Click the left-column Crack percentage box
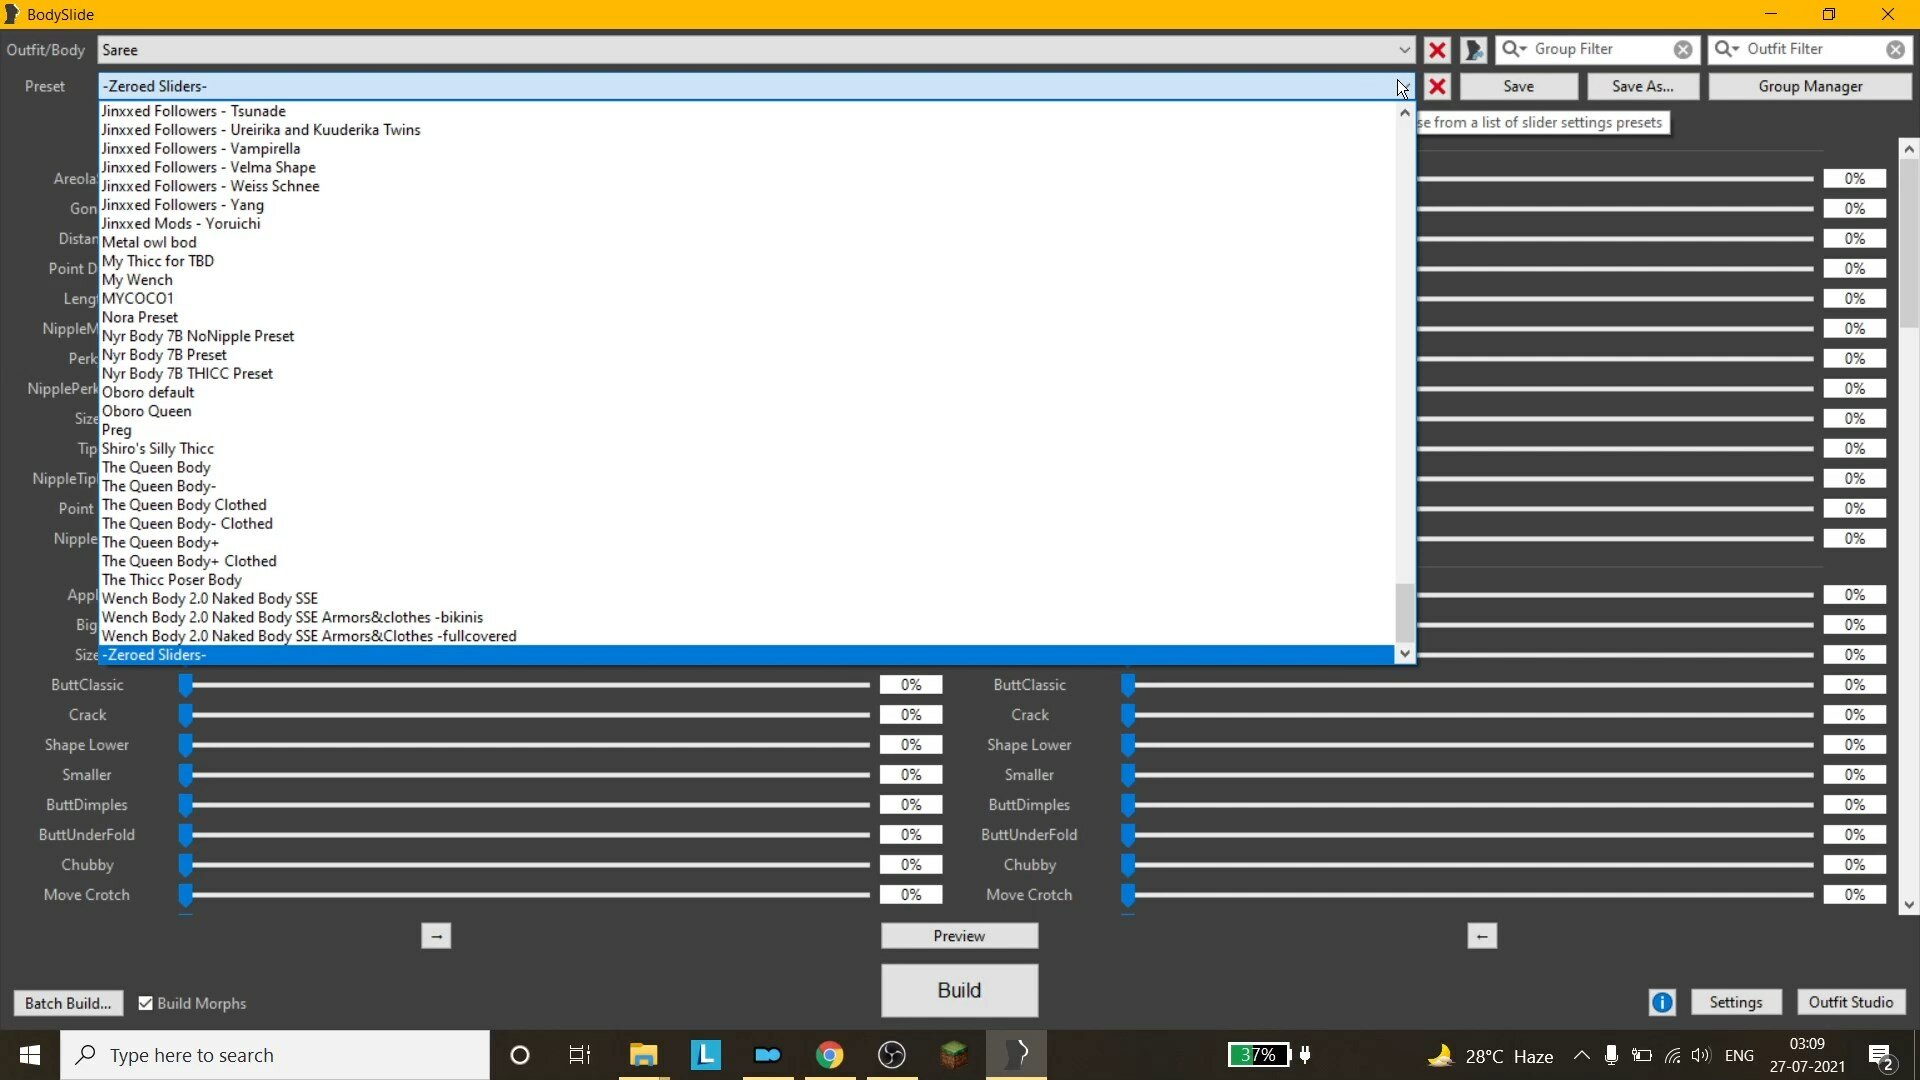Image resolution: width=1920 pixels, height=1080 pixels. pos(911,715)
